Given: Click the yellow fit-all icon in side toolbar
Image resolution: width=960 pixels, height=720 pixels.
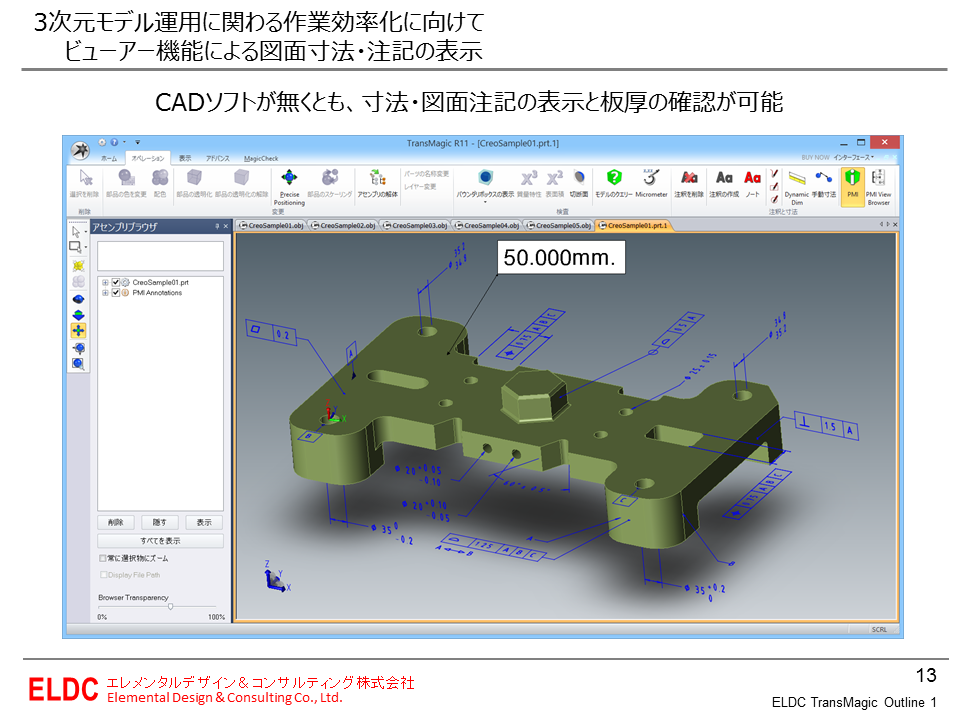Looking at the screenshot, I should (78, 265).
